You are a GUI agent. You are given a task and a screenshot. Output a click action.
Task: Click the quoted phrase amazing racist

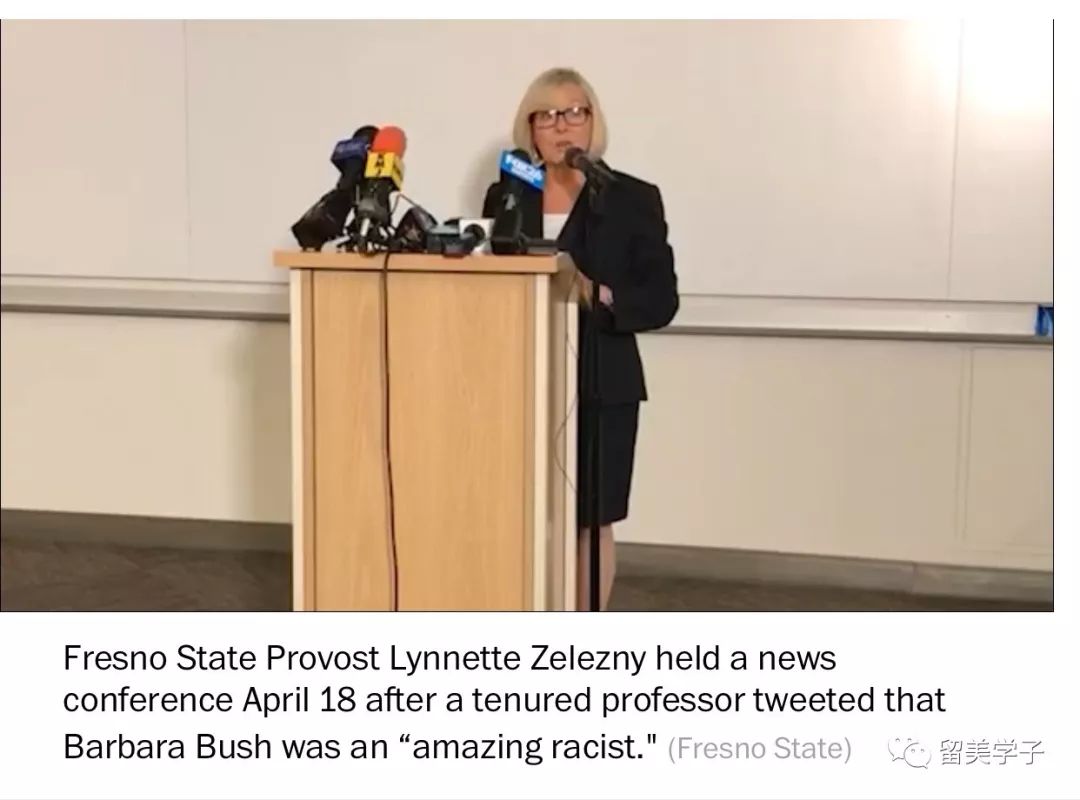click(x=528, y=747)
